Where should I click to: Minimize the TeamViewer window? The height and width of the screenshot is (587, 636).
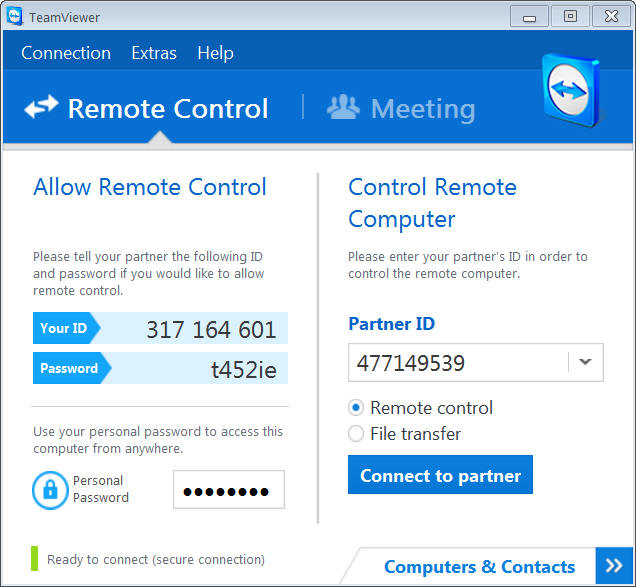[529, 17]
